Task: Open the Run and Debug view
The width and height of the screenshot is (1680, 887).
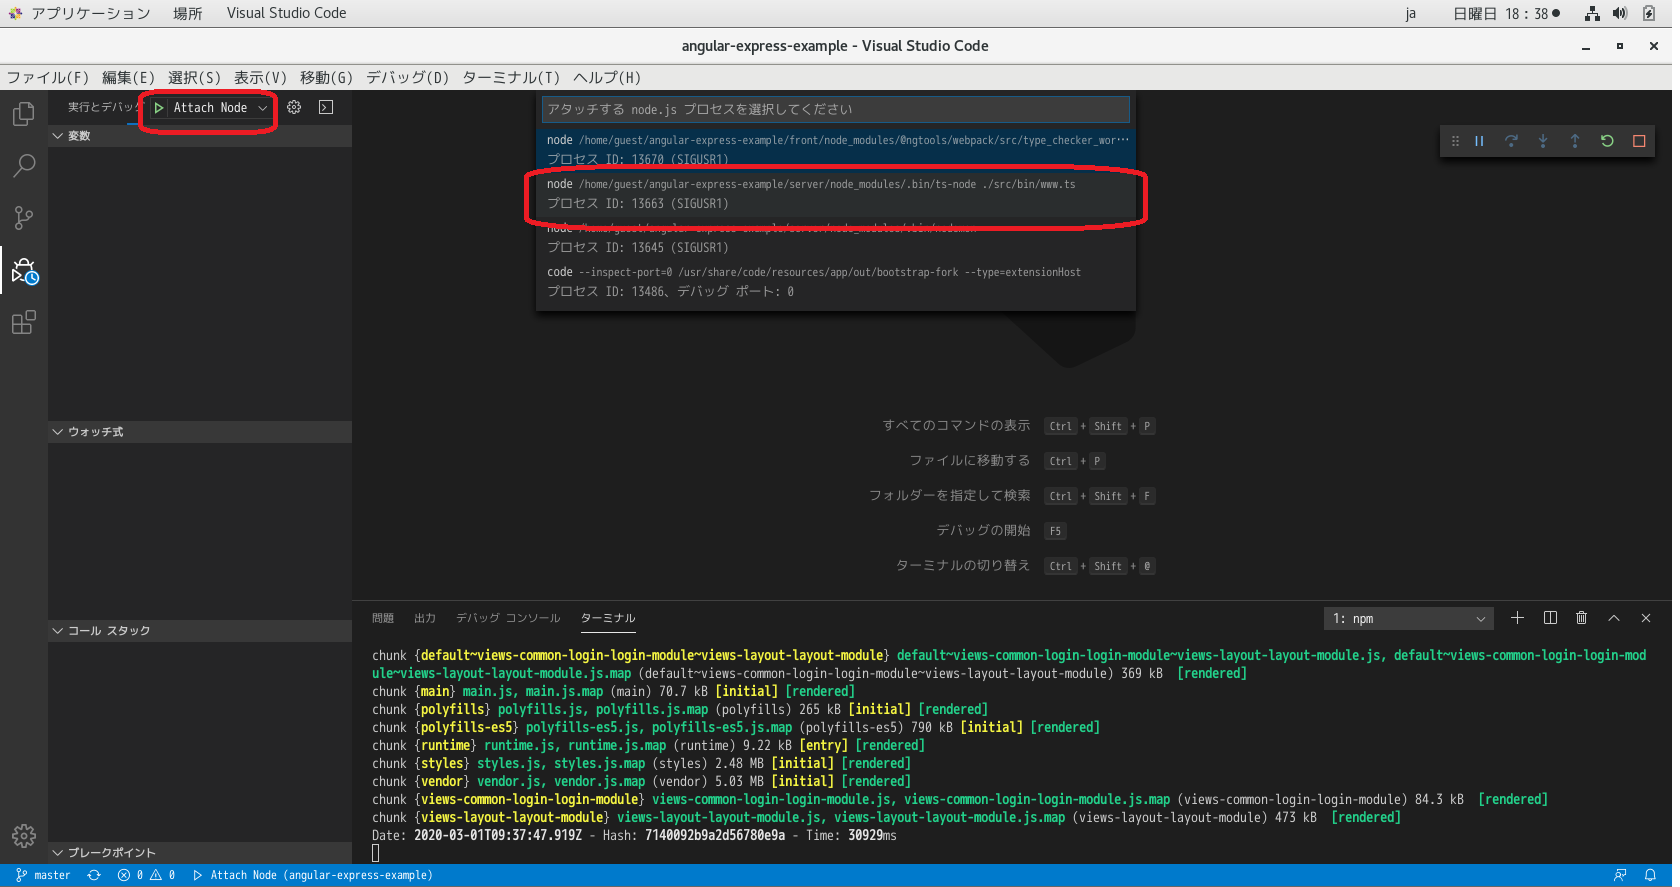Action: [x=24, y=271]
